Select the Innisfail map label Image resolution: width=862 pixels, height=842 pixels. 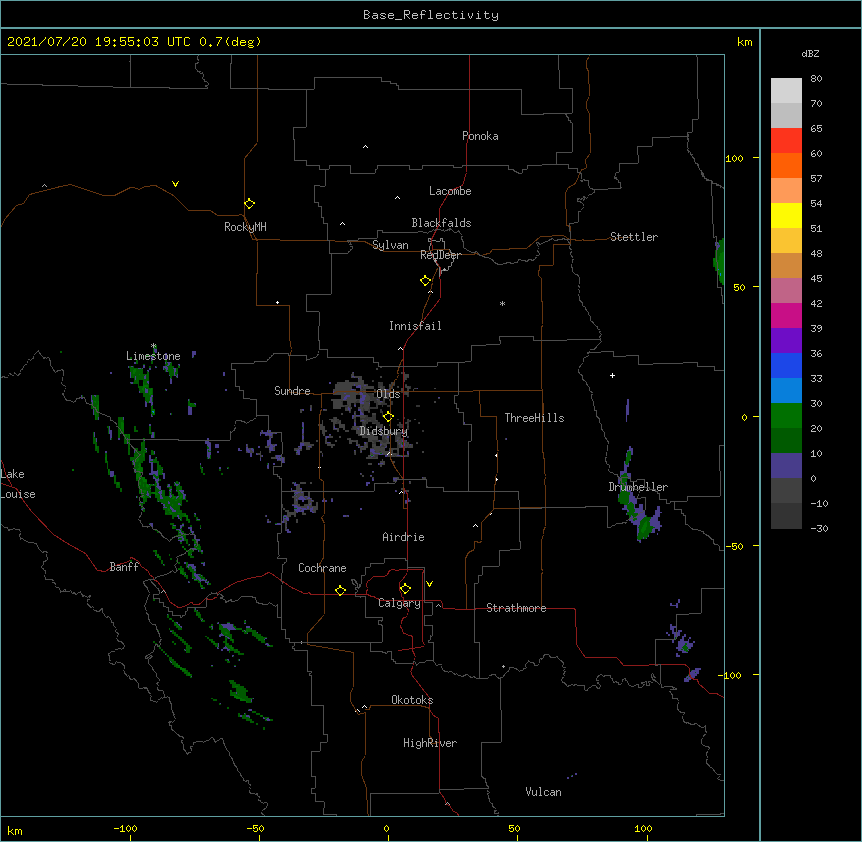pyautogui.click(x=415, y=326)
